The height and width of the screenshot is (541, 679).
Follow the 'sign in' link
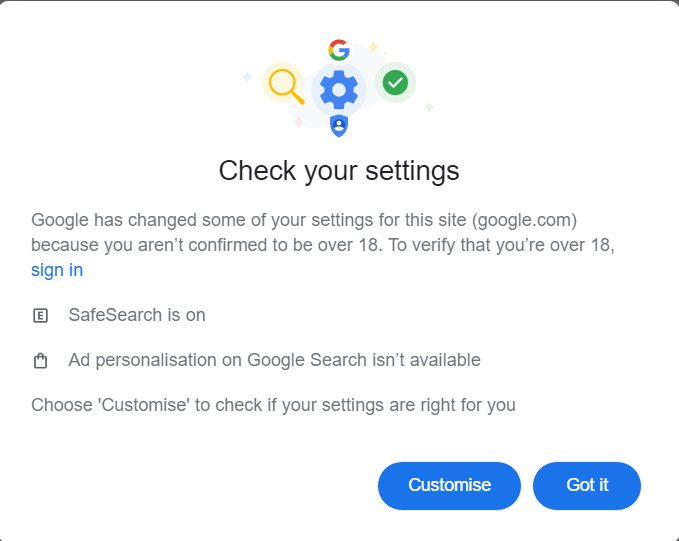pyautogui.click(x=57, y=270)
